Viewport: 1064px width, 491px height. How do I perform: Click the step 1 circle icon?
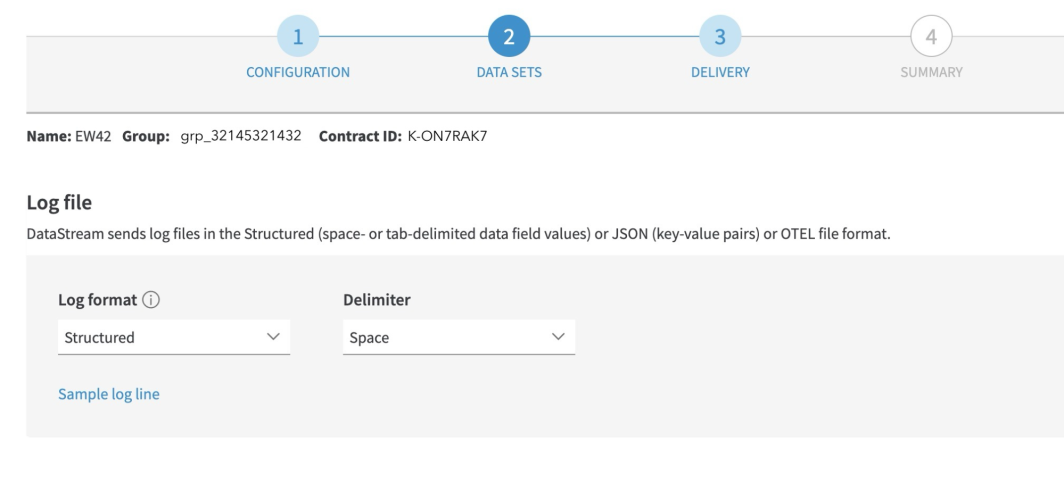[x=299, y=37]
